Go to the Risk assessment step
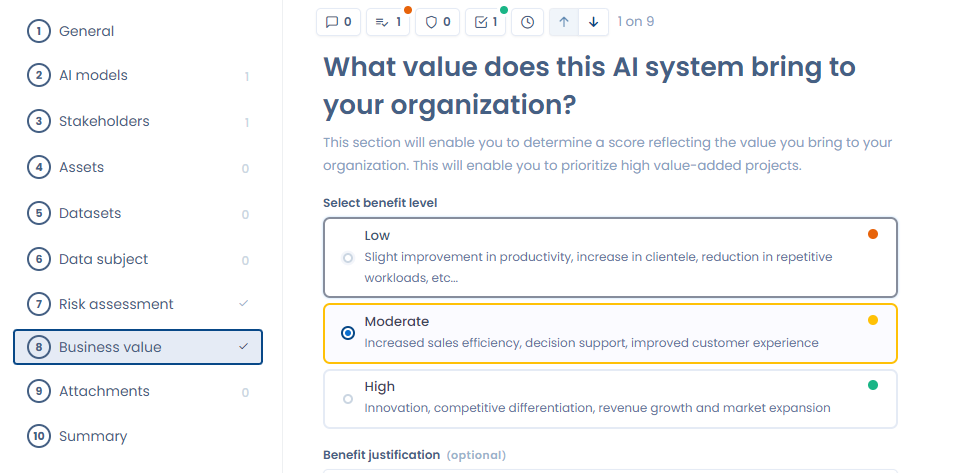The width and height of the screenshot is (957, 473). coord(116,304)
